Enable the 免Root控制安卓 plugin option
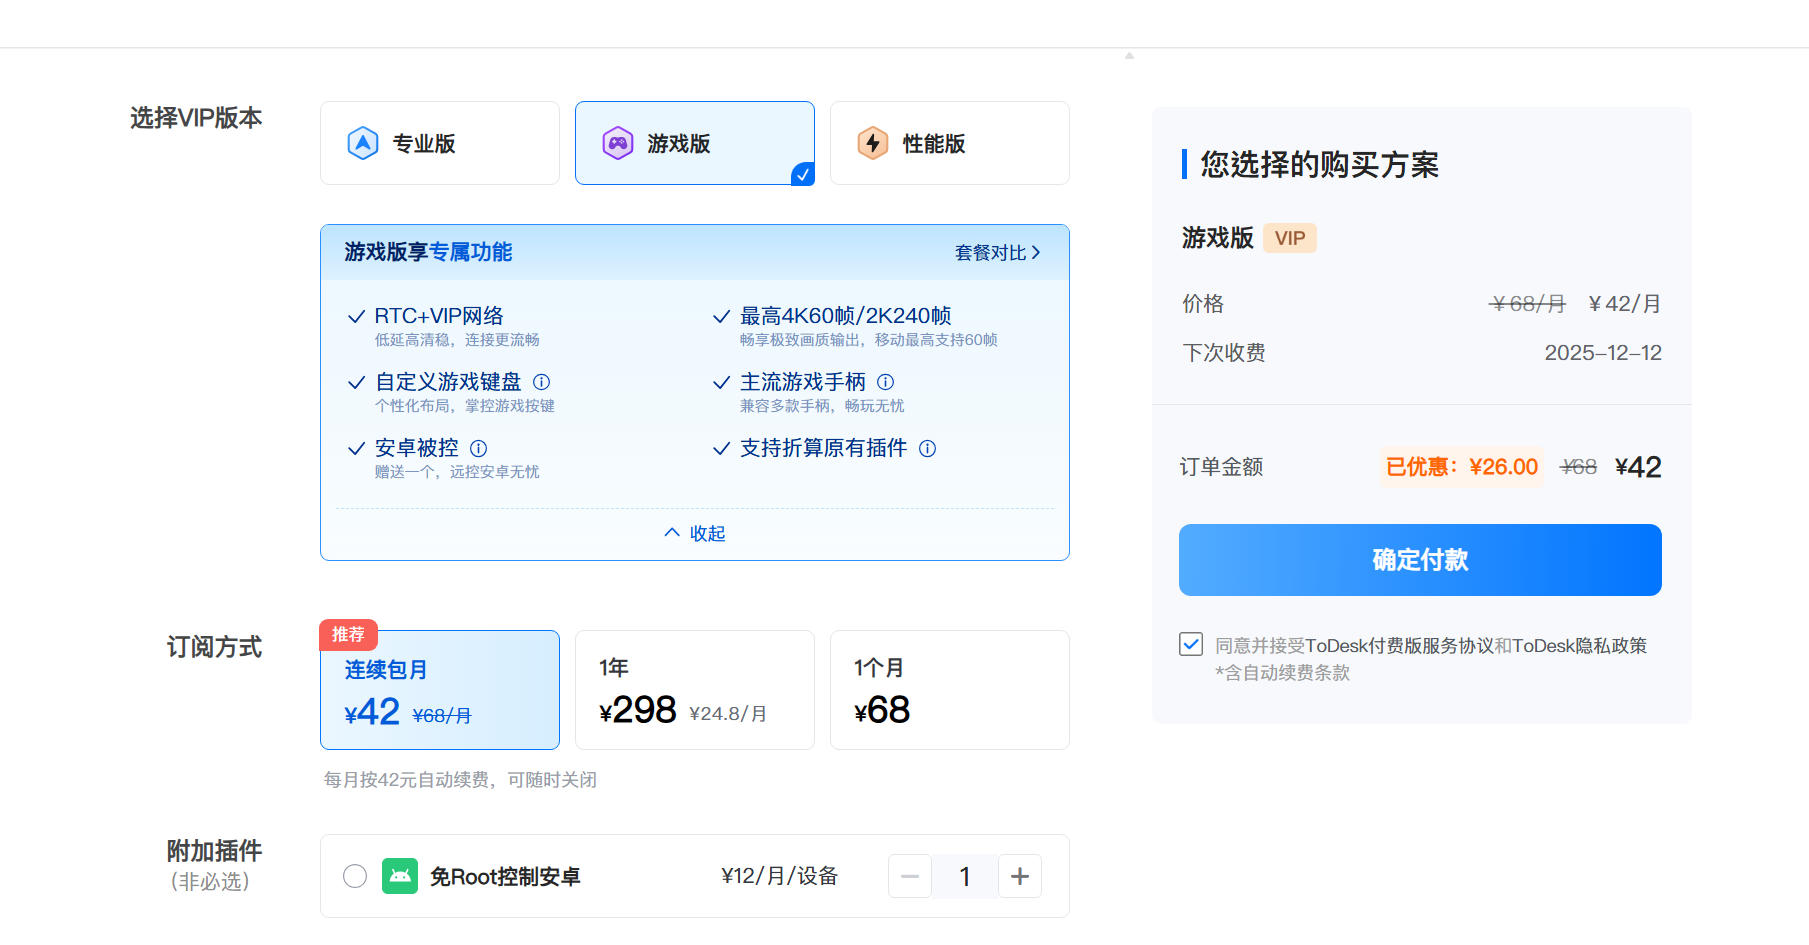Screen dimensions: 1809x945 (355, 876)
